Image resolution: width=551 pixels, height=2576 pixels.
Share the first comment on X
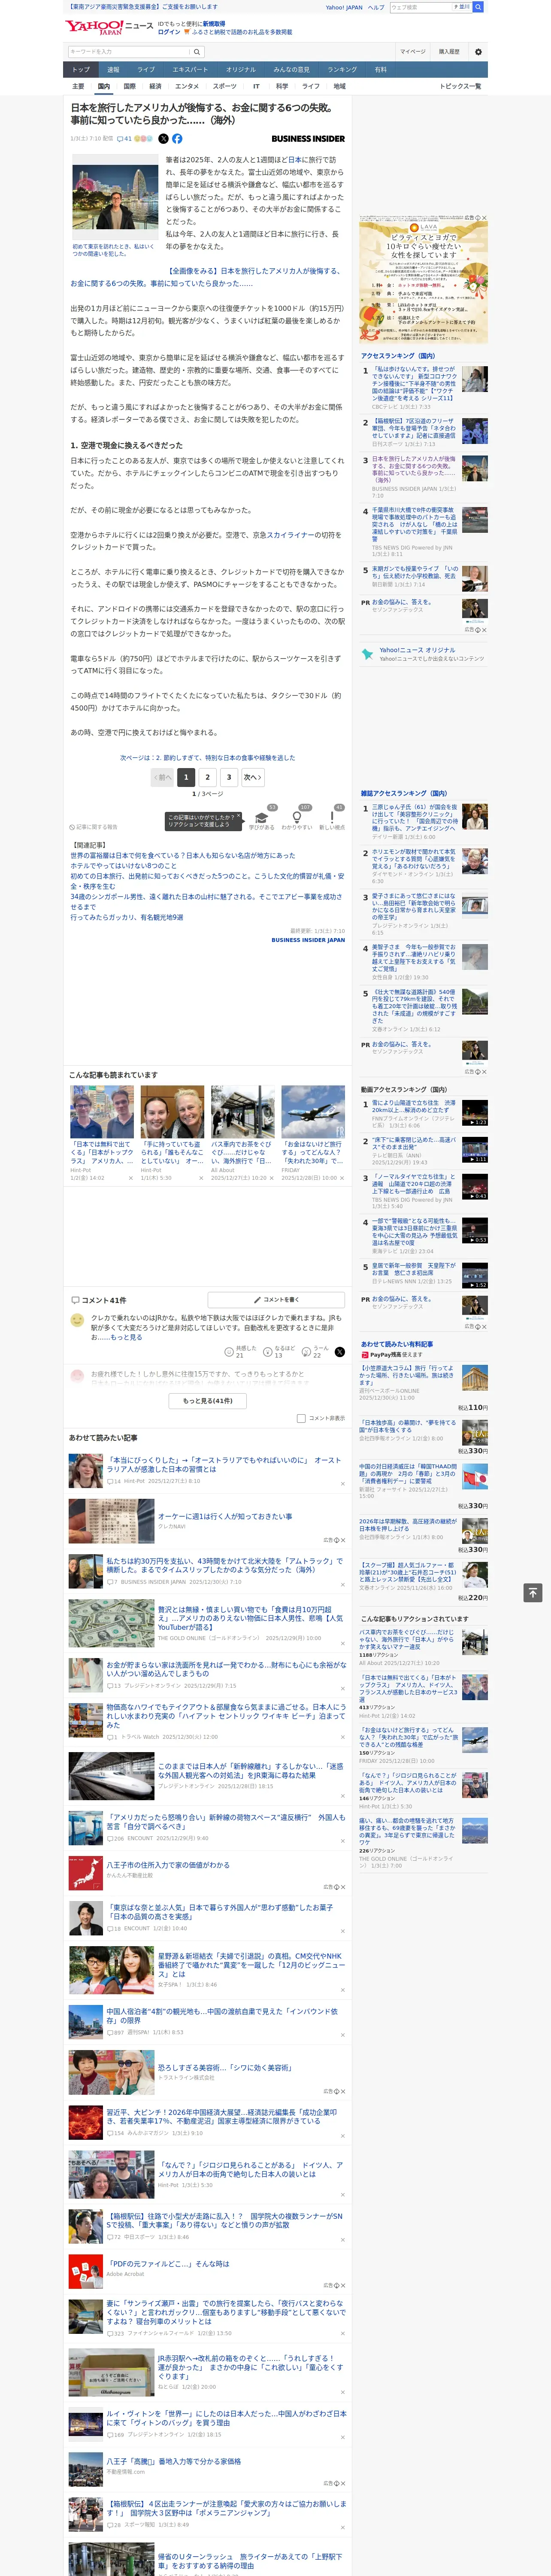click(339, 1351)
